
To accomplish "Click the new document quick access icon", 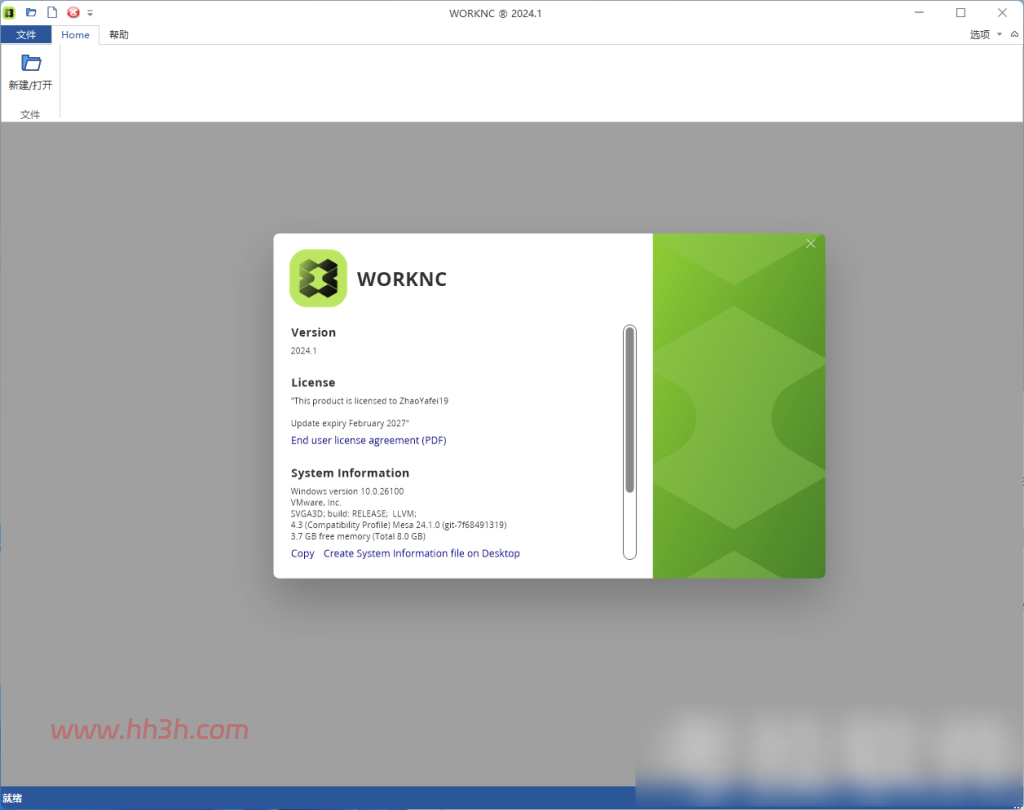I will (52, 12).
